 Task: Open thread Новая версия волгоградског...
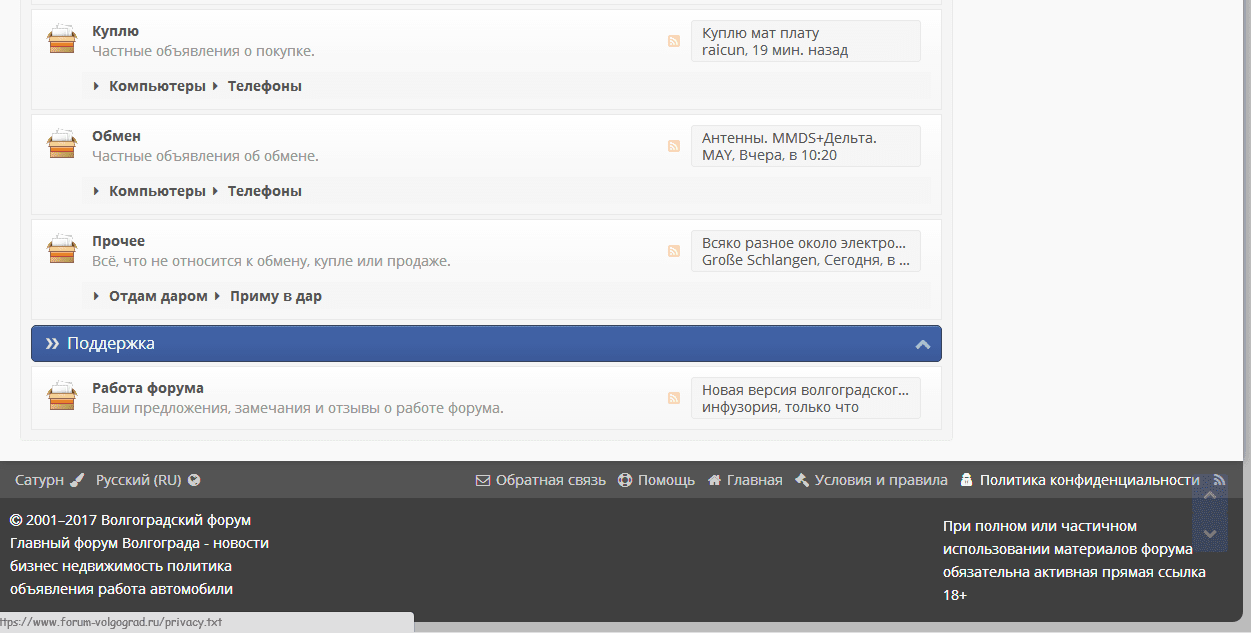pos(805,390)
